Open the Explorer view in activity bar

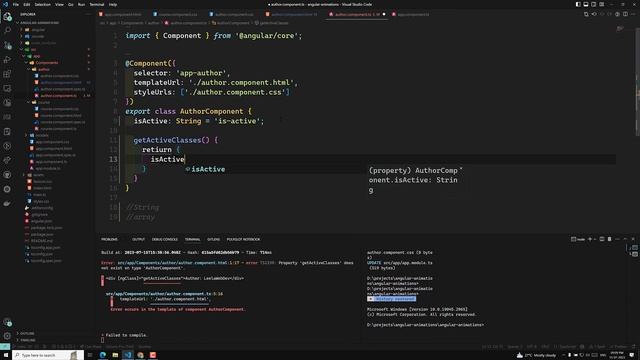coord(7,17)
